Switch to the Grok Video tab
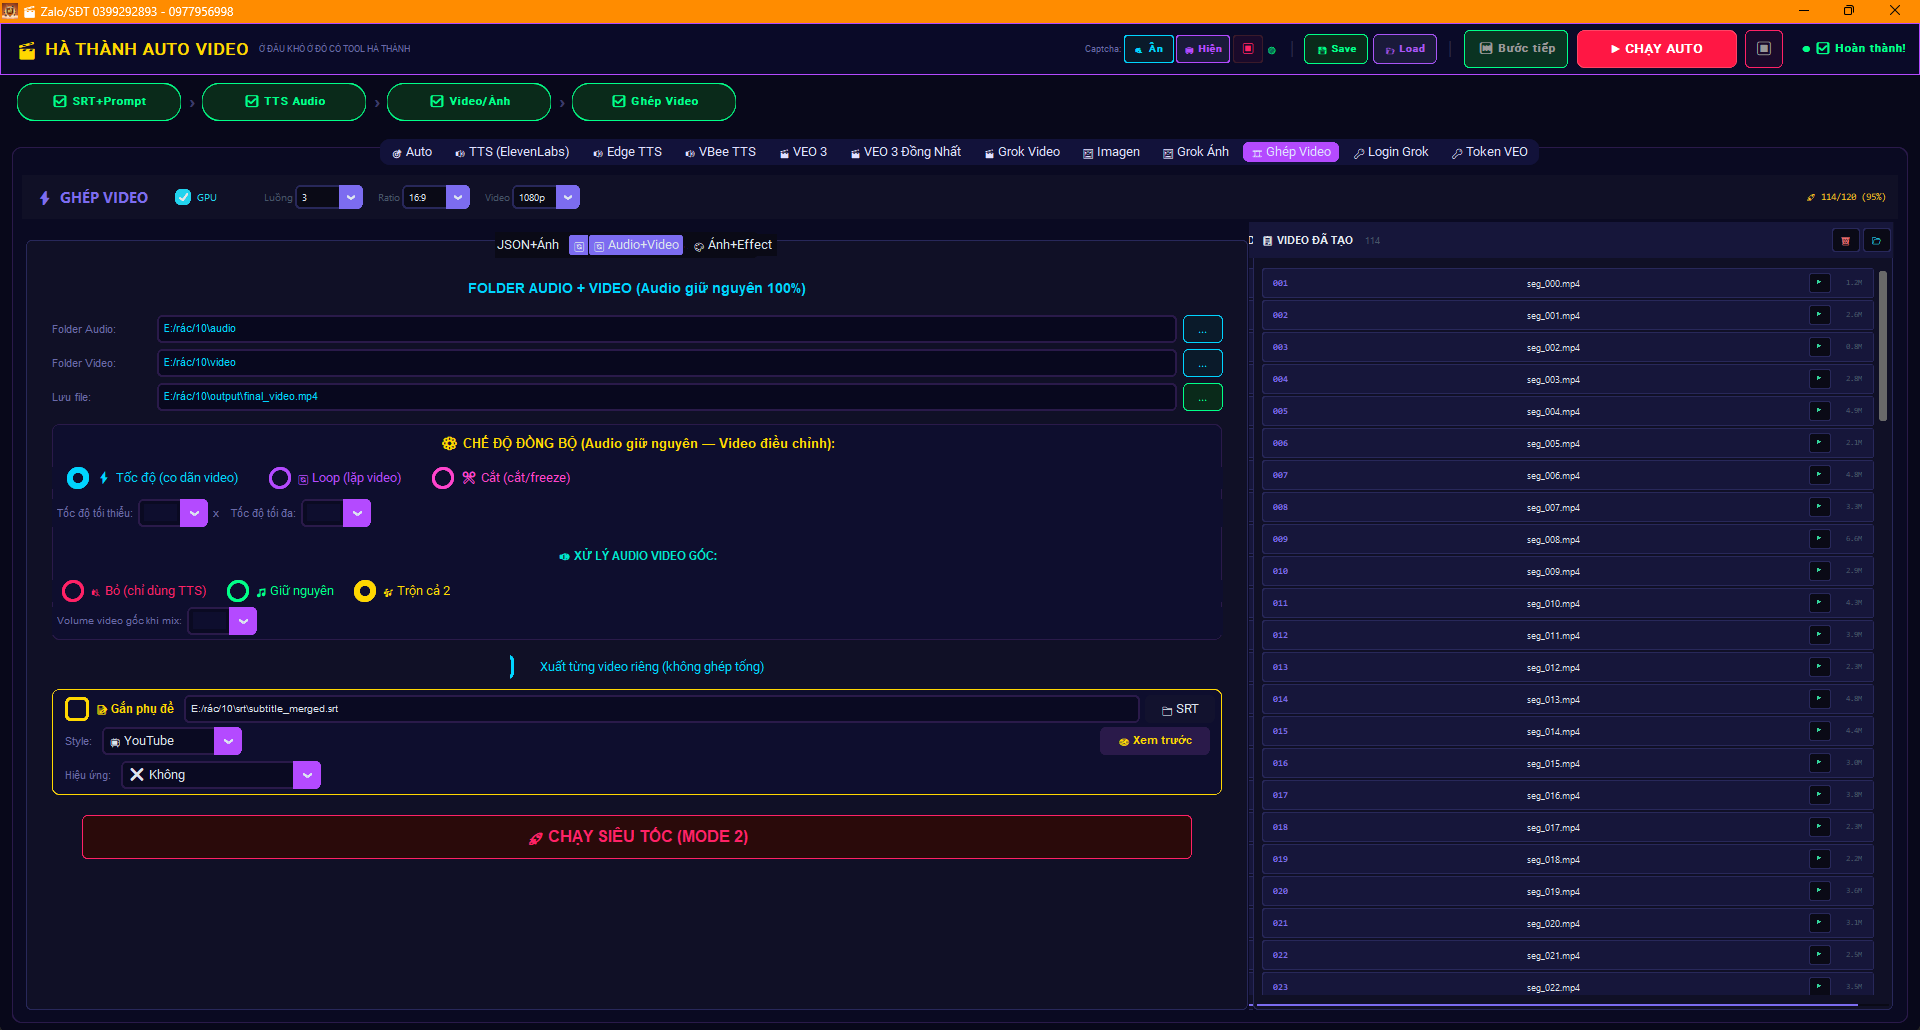 (x=1022, y=152)
